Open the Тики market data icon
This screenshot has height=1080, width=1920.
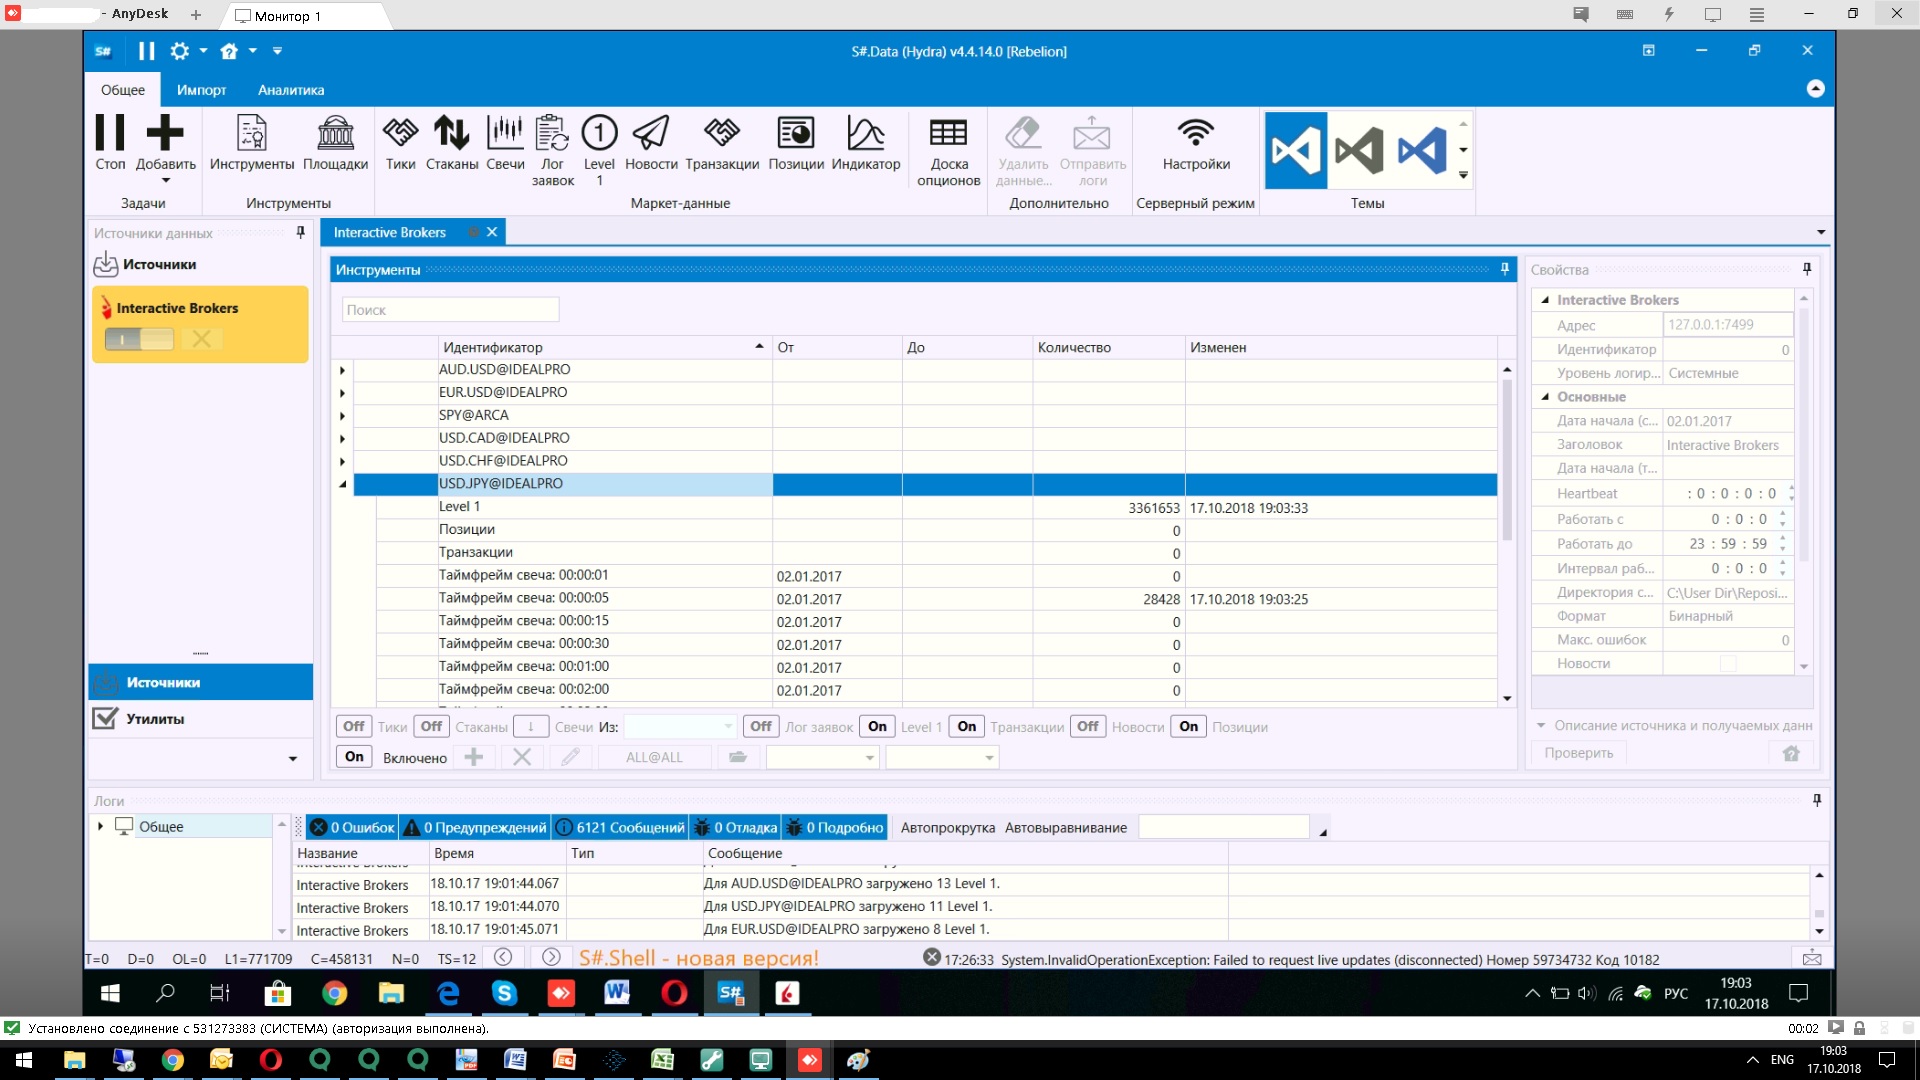401,133
